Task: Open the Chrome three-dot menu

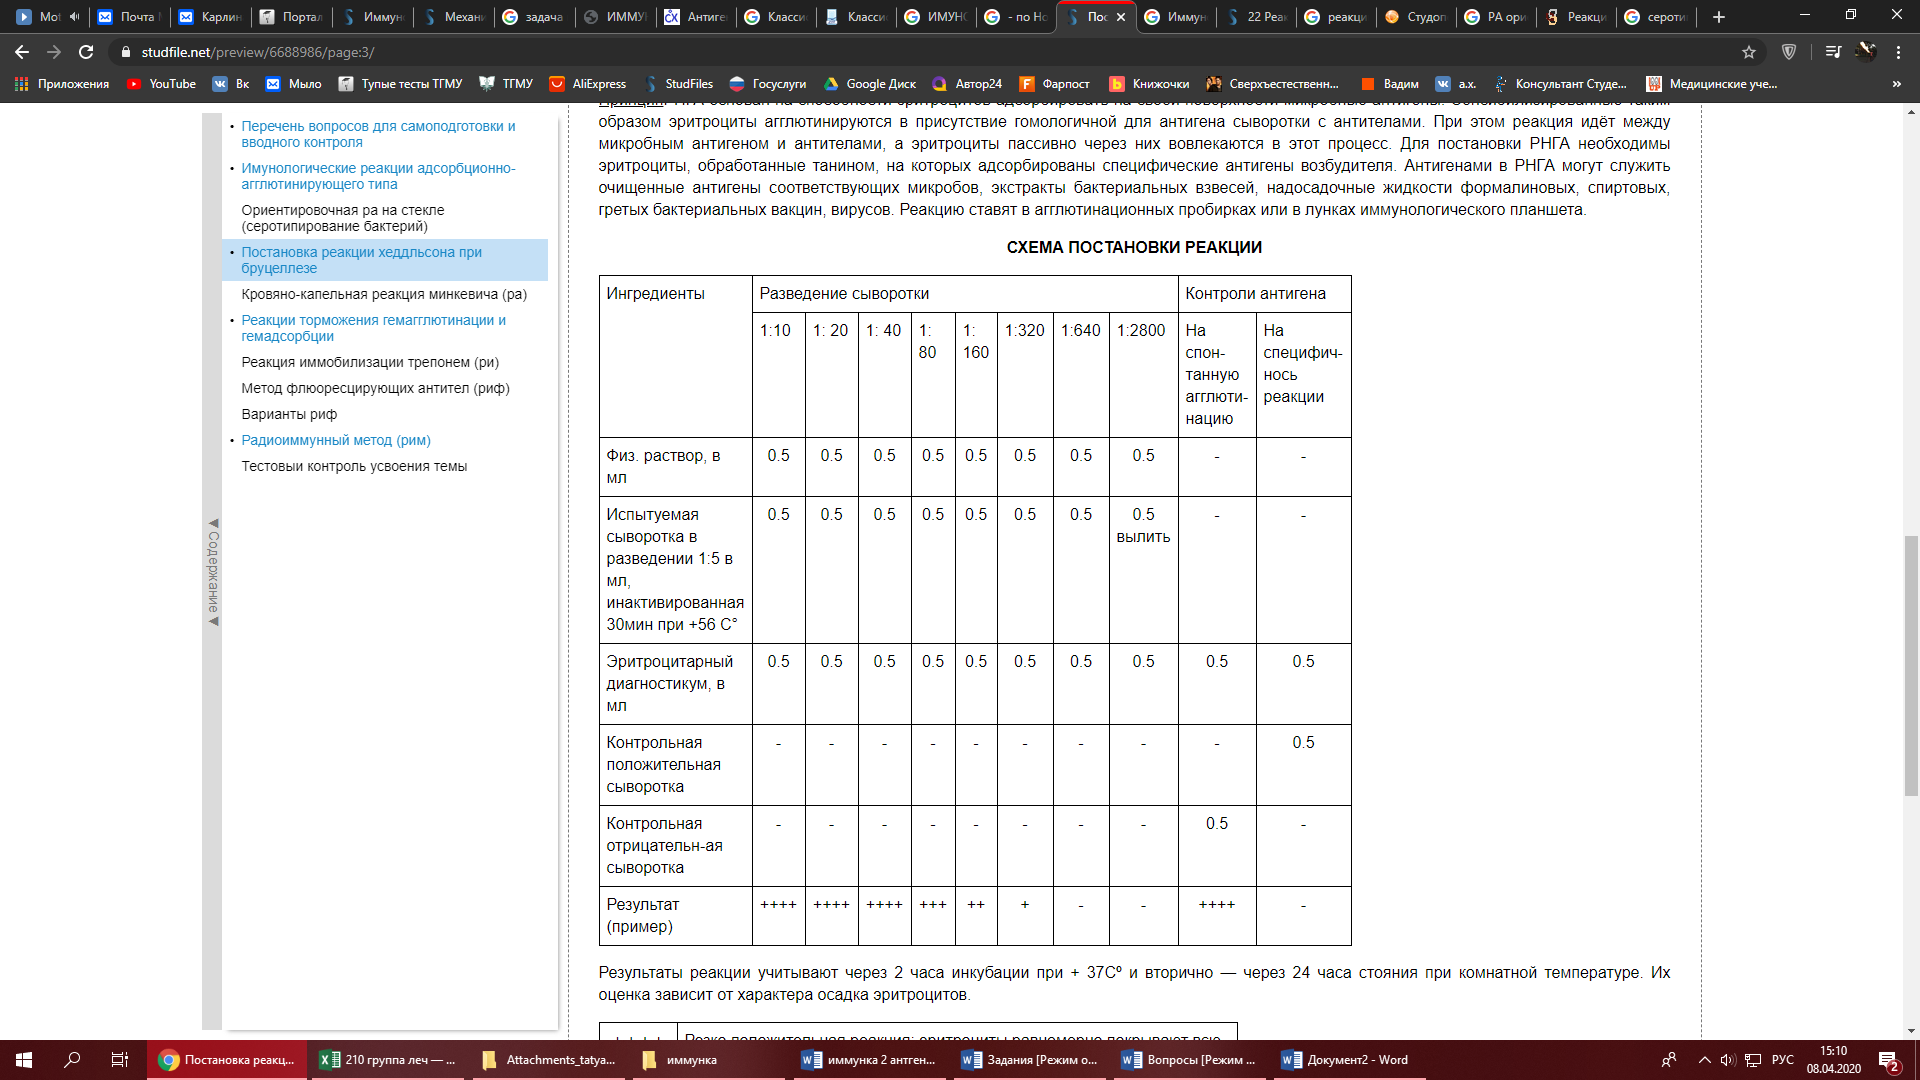Action: (1898, 52)
